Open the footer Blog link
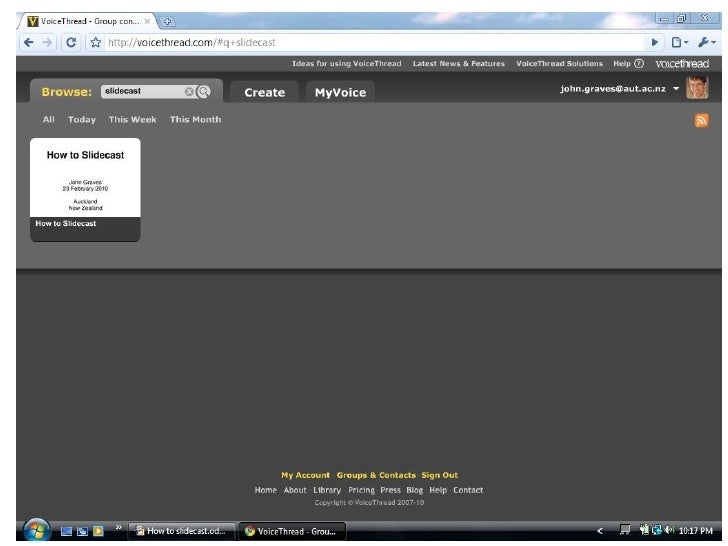728x546 pixels. point(415,490)
